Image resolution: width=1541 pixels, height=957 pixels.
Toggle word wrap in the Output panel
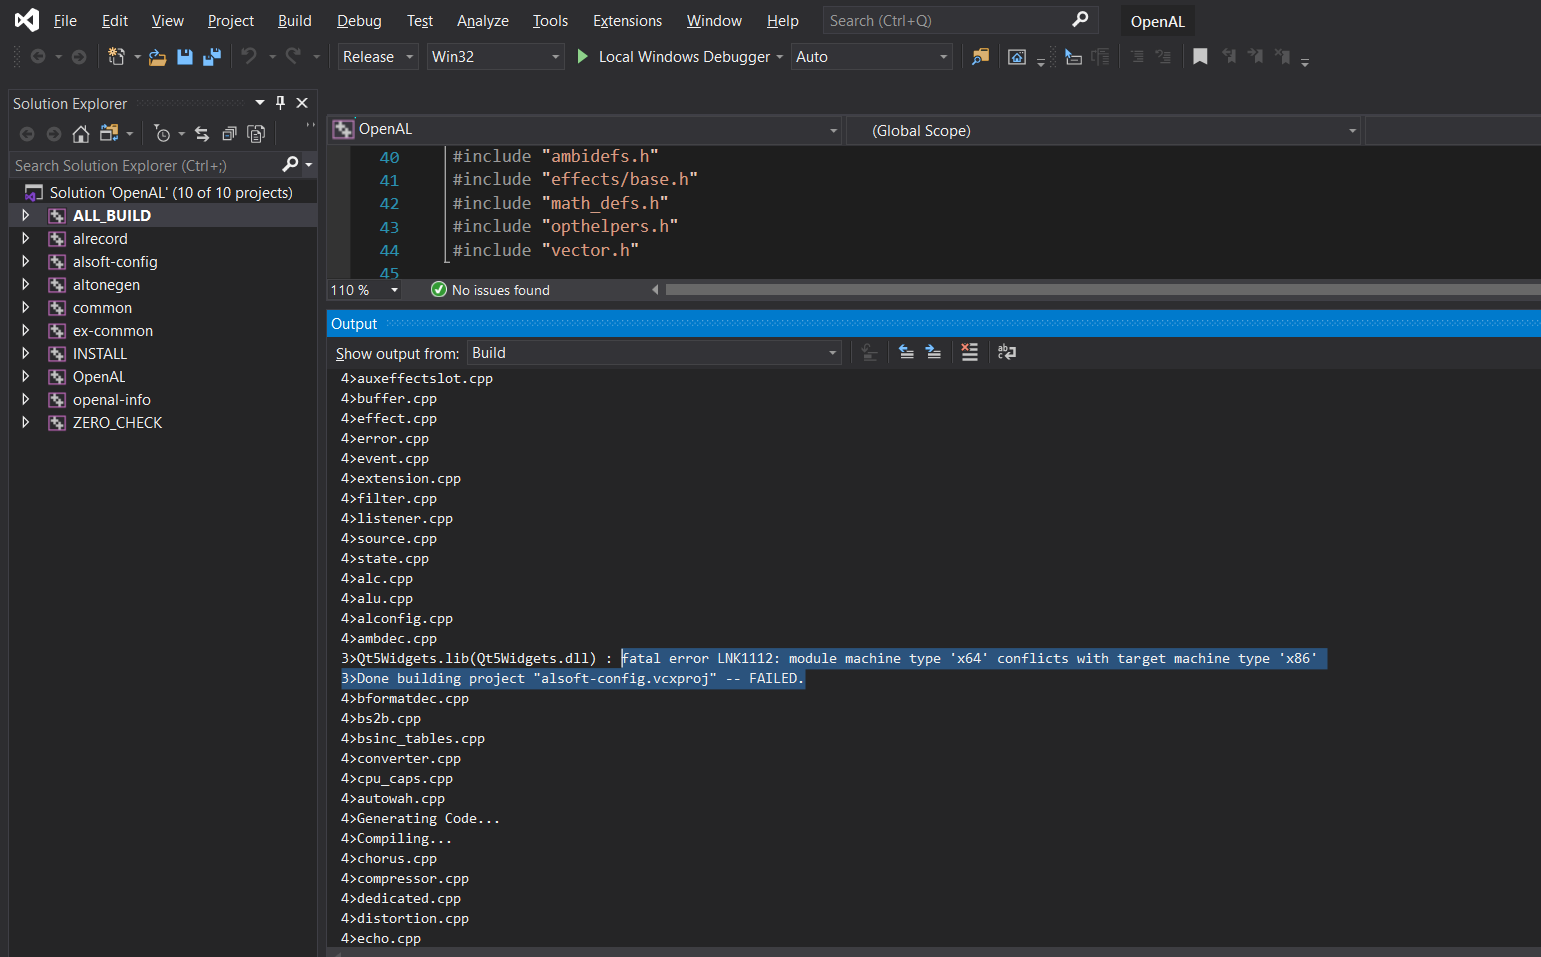coord(1006,352)
